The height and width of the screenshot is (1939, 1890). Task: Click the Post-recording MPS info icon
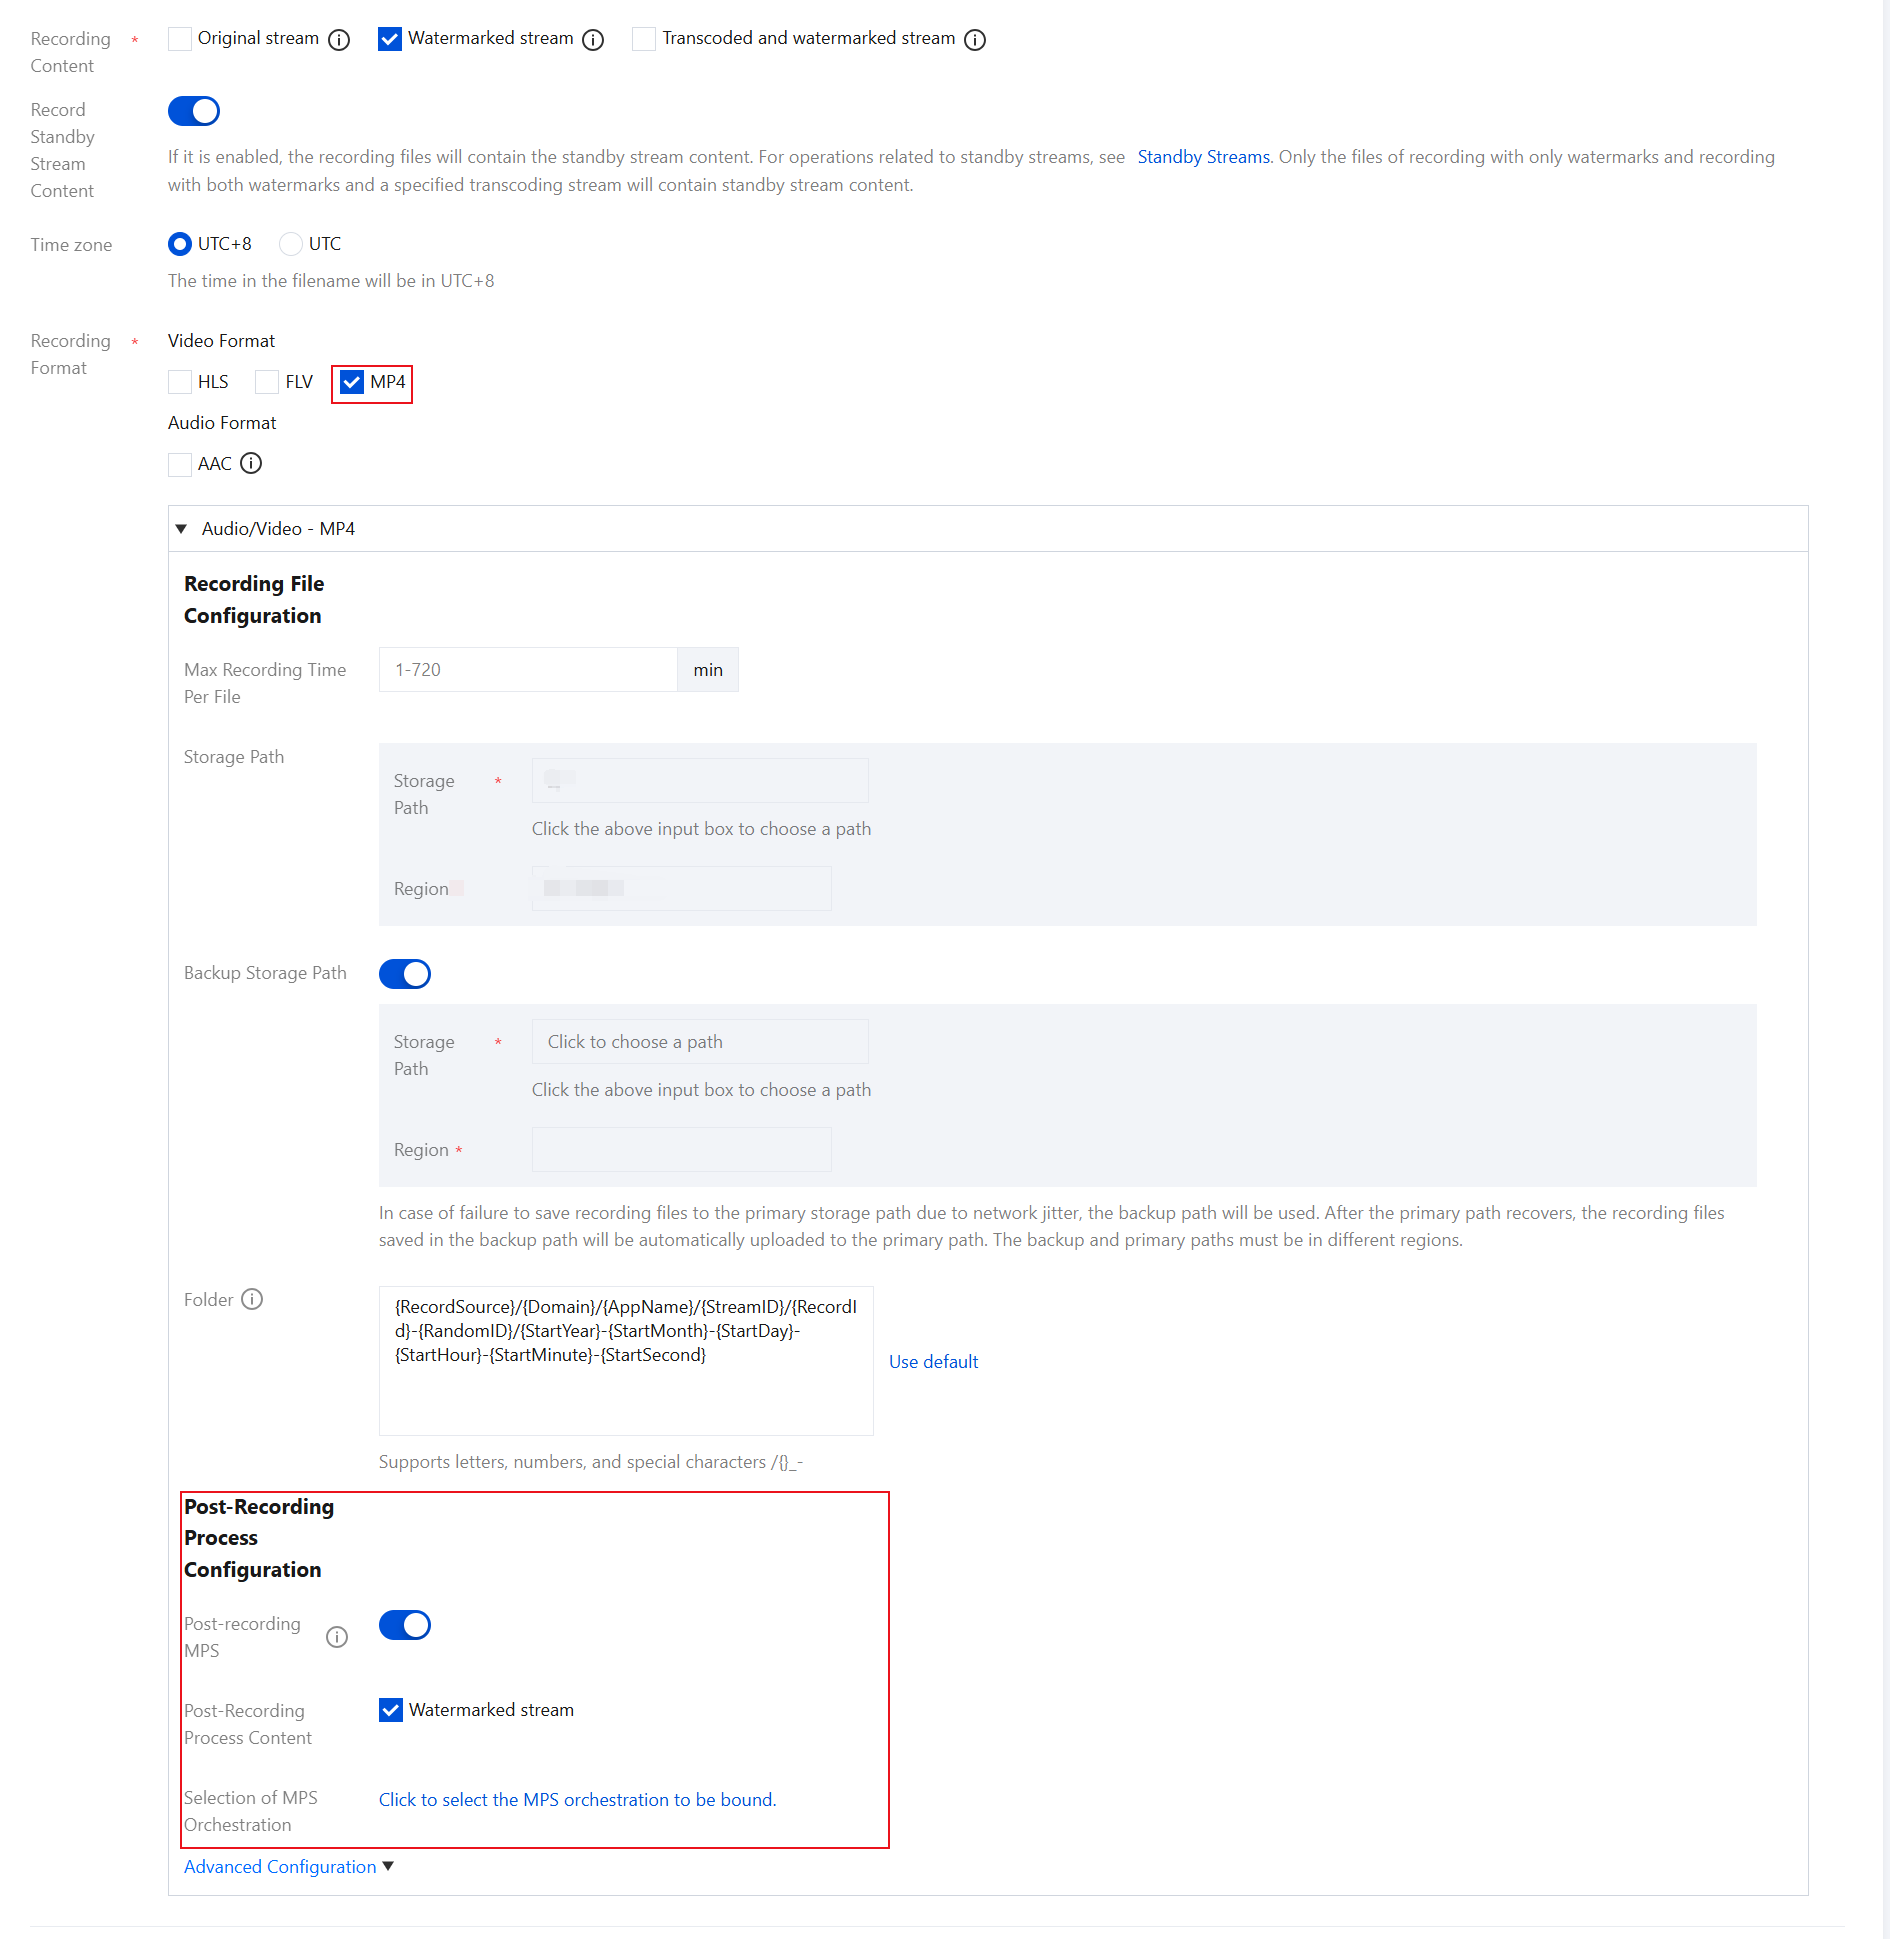(337, 1637)
